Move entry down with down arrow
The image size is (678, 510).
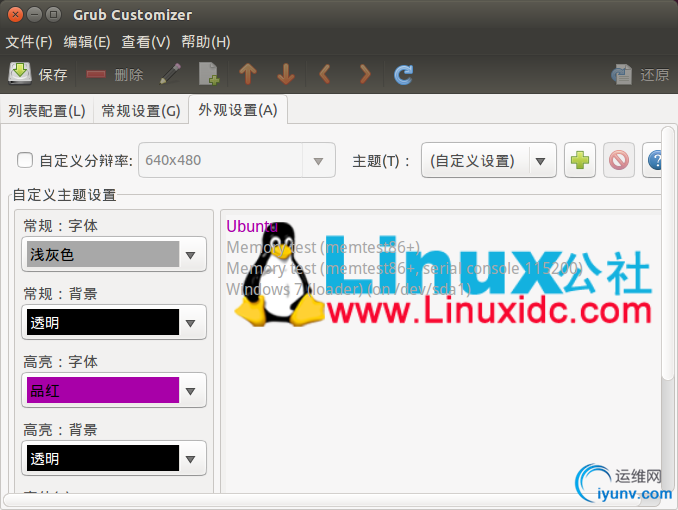(286, 74)
